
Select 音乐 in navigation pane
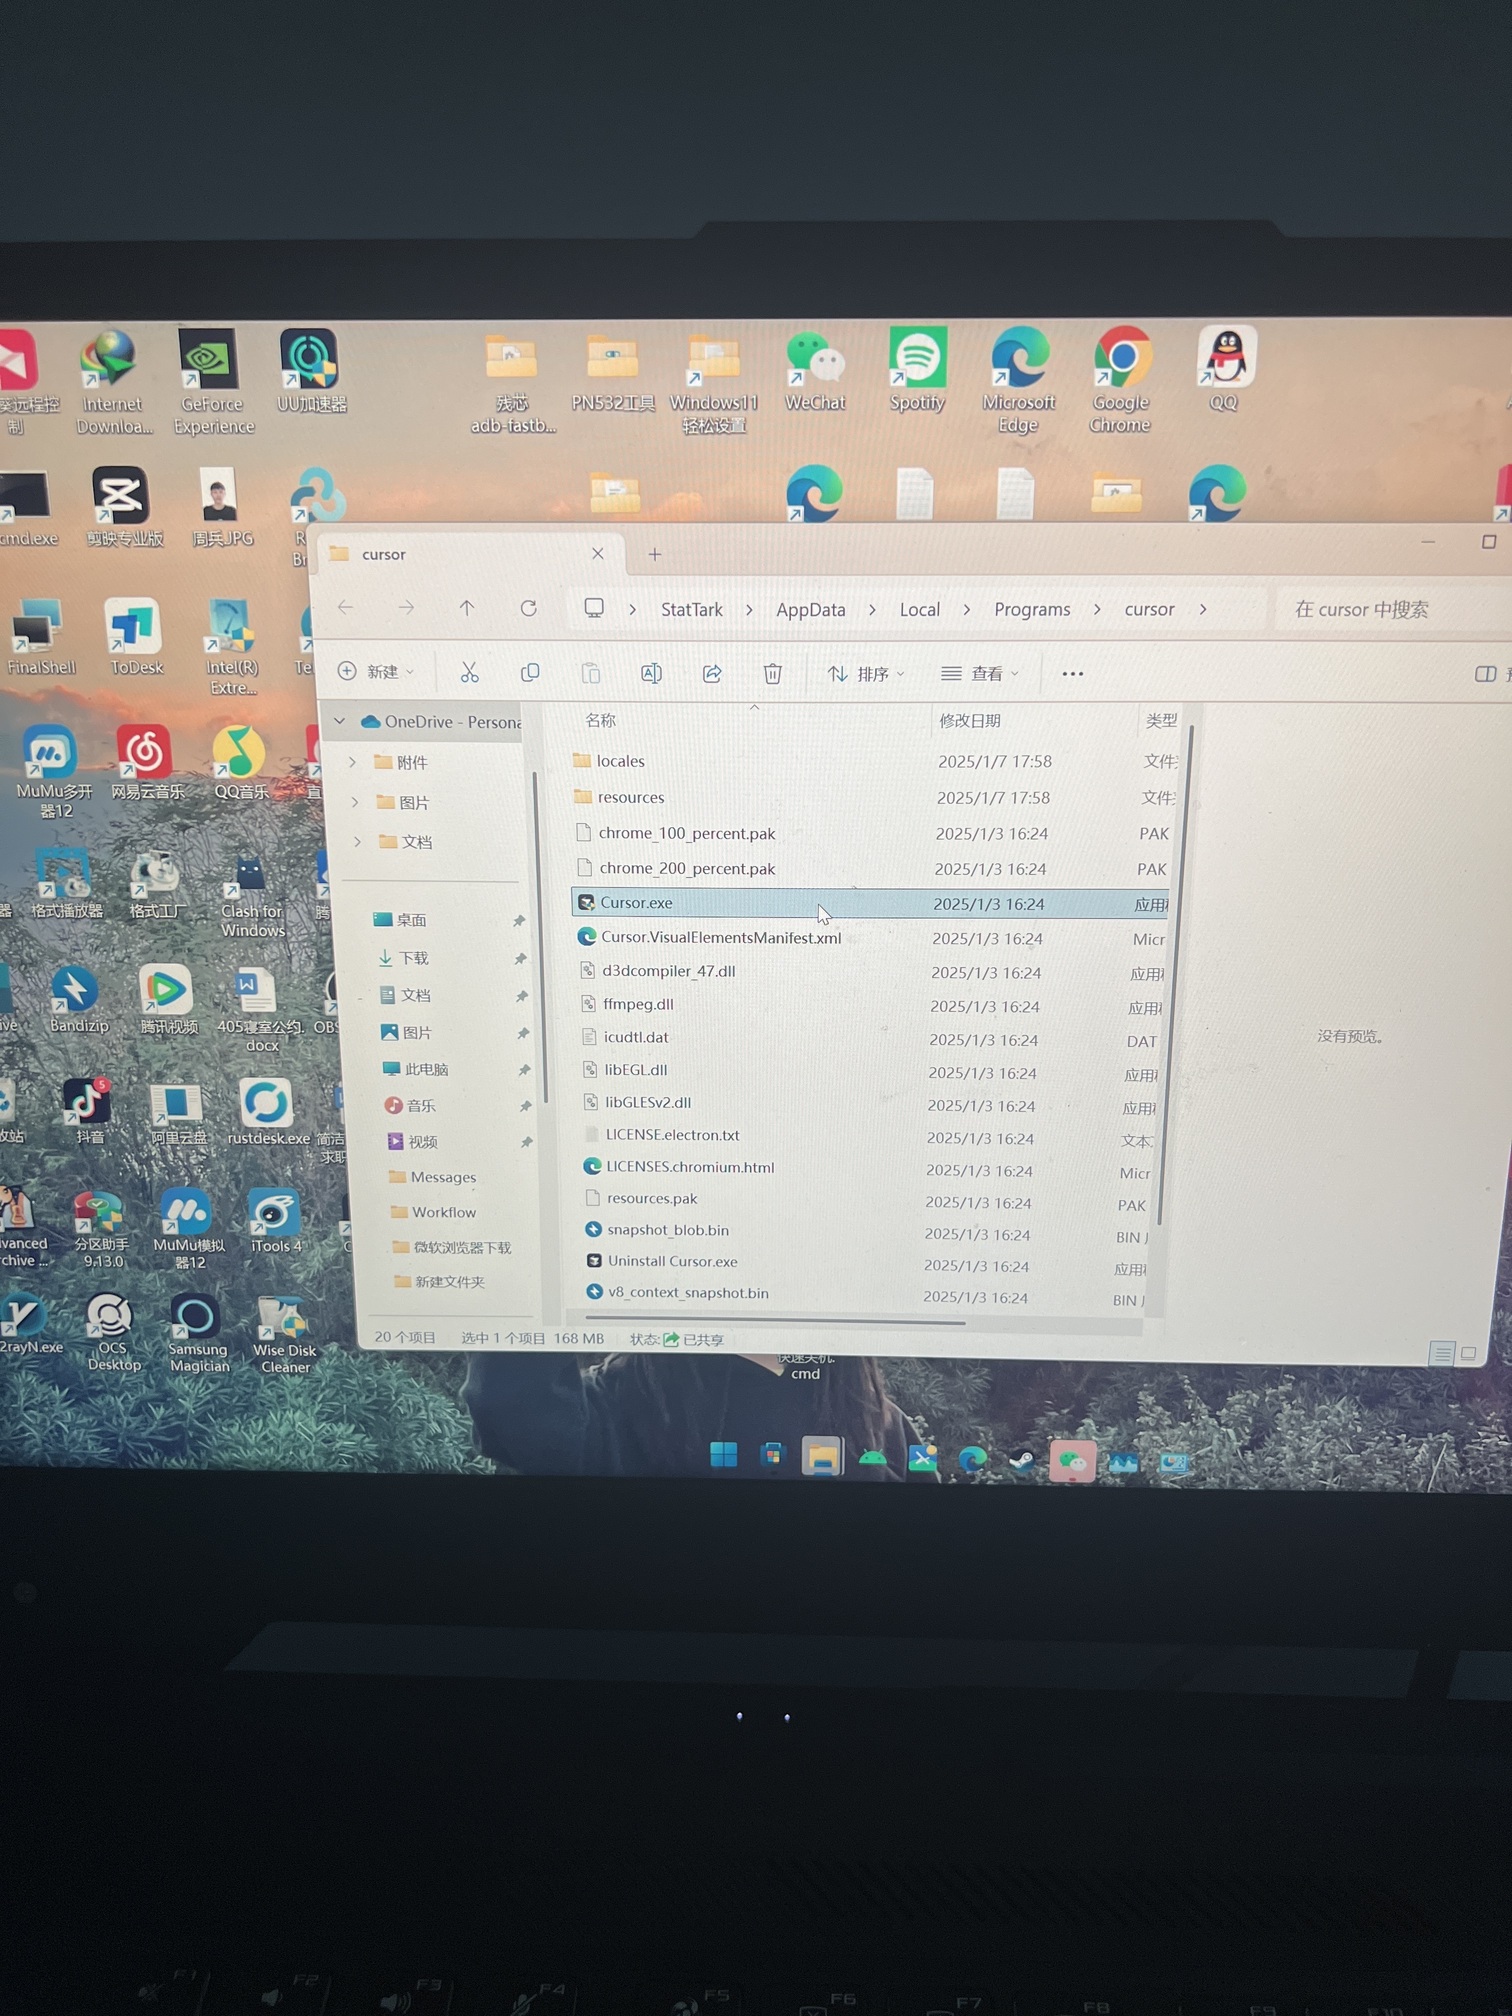(420, 1105)
